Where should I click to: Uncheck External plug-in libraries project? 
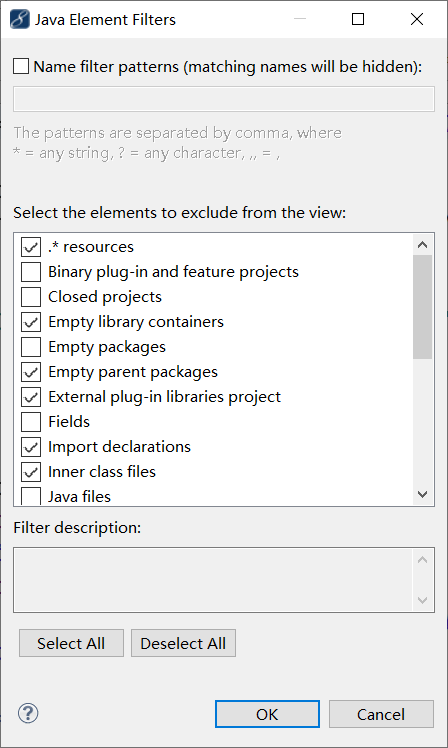click(x=31, y=397)
